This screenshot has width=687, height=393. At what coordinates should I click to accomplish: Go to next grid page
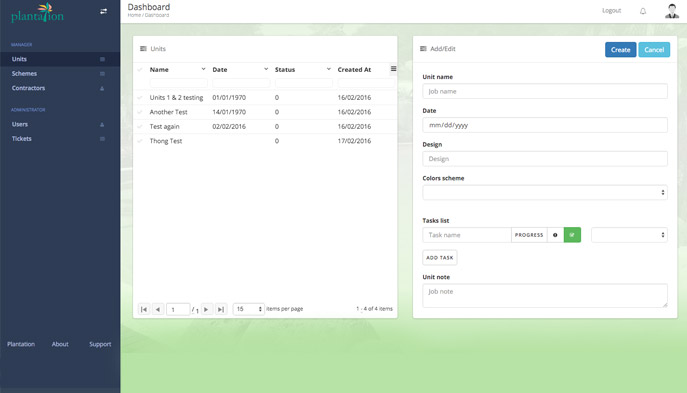click(x=206, y=309)
